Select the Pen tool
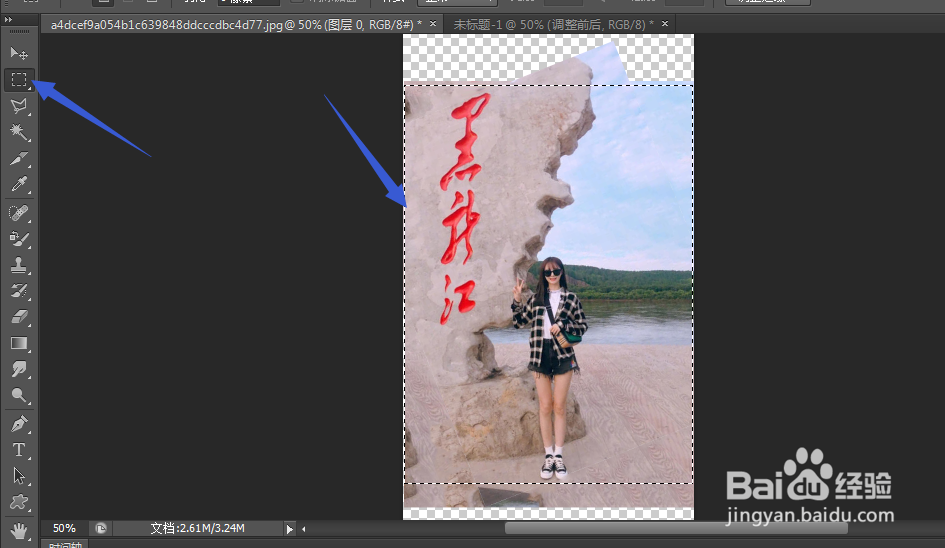The width and height of the screenshot is (945, 548). [x=19, y=424]
